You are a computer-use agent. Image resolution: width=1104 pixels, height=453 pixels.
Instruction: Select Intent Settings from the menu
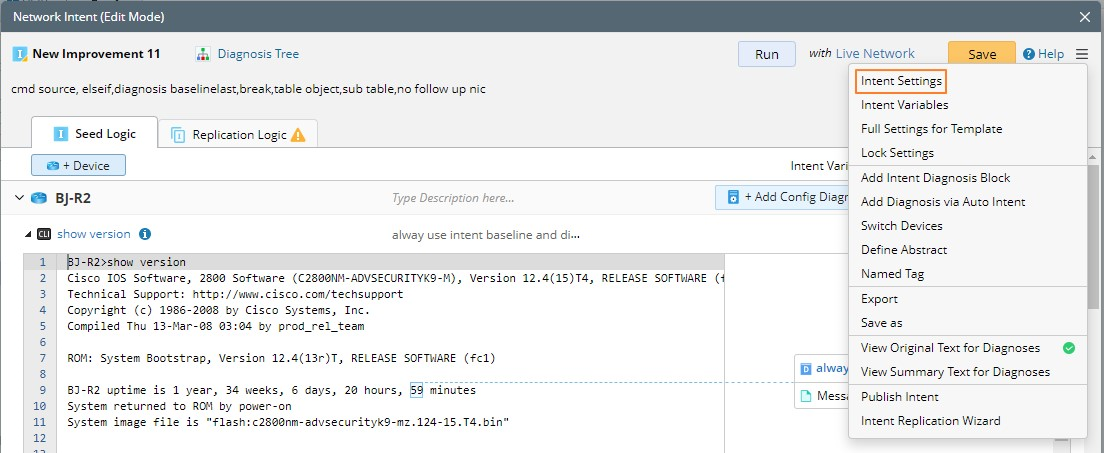pyautogui.click(x=901, y=80)
